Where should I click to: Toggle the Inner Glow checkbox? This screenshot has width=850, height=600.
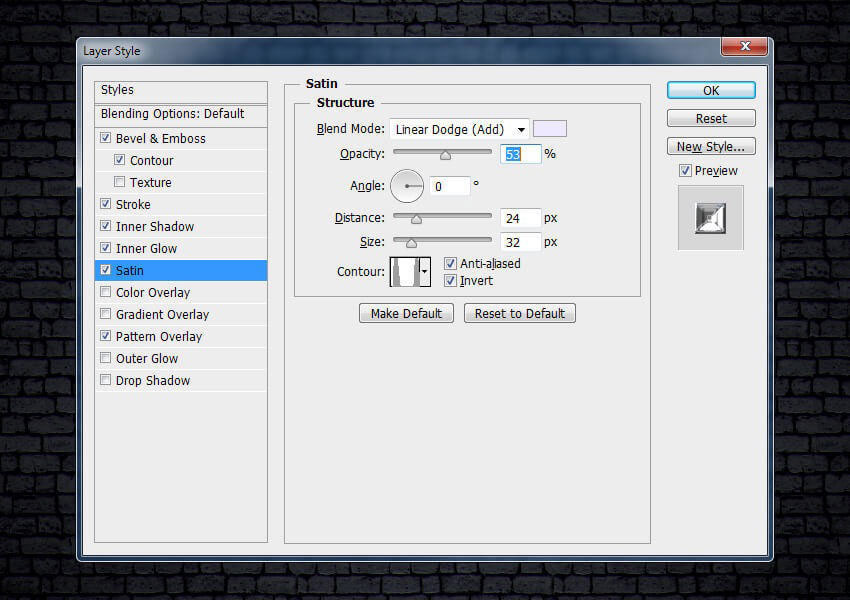pyautogui.click(x=106, y=248)
